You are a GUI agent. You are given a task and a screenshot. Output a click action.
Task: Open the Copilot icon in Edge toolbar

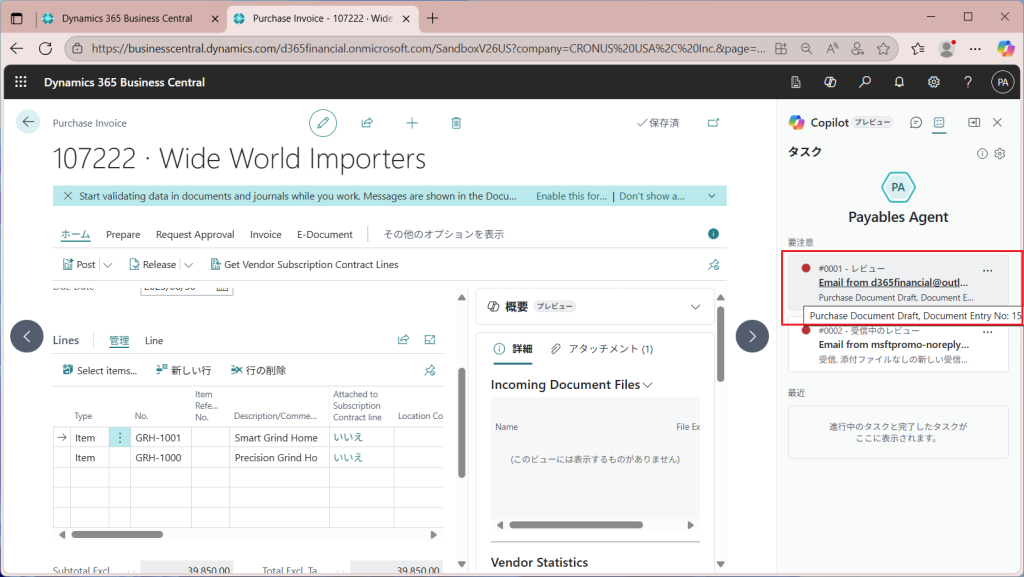[x=1006, y=48]
